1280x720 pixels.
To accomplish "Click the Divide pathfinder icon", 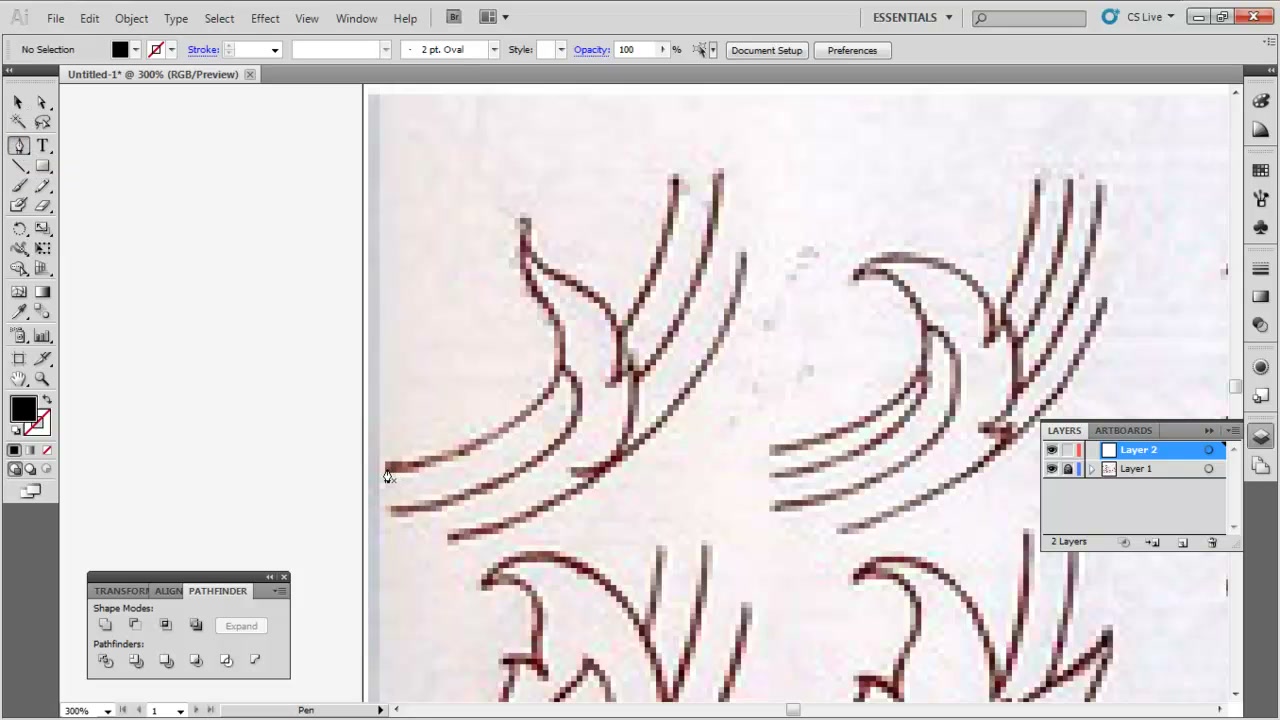I will point(106,661).
